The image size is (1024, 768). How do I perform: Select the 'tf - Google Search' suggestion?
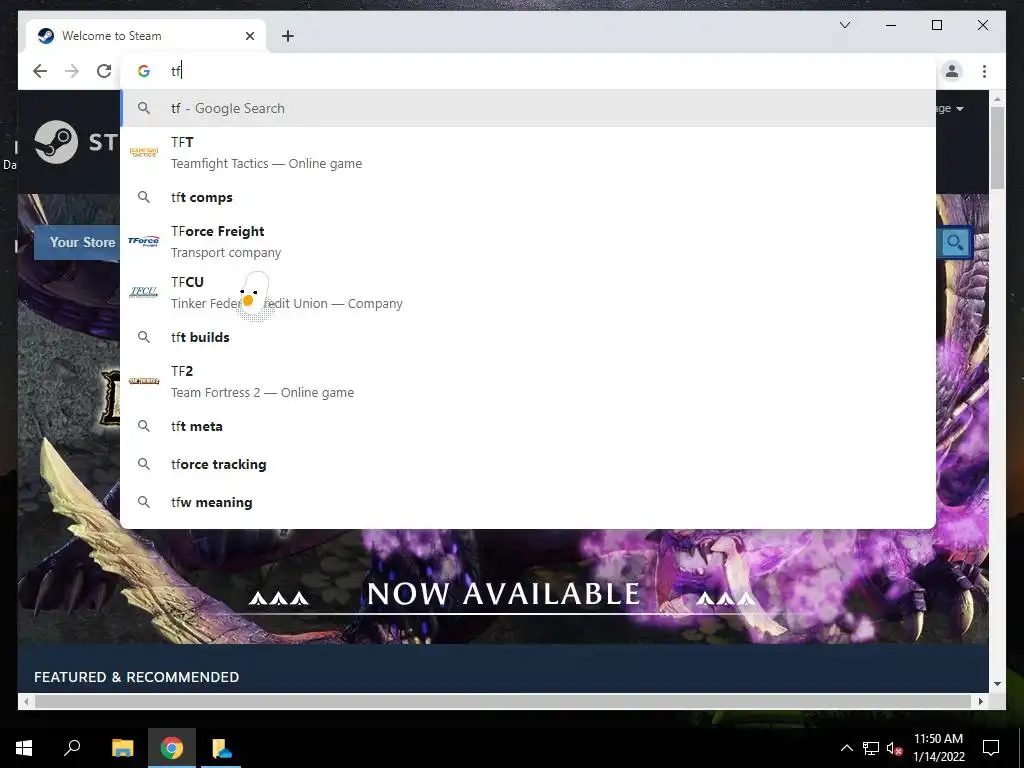(x=528, y=108)
